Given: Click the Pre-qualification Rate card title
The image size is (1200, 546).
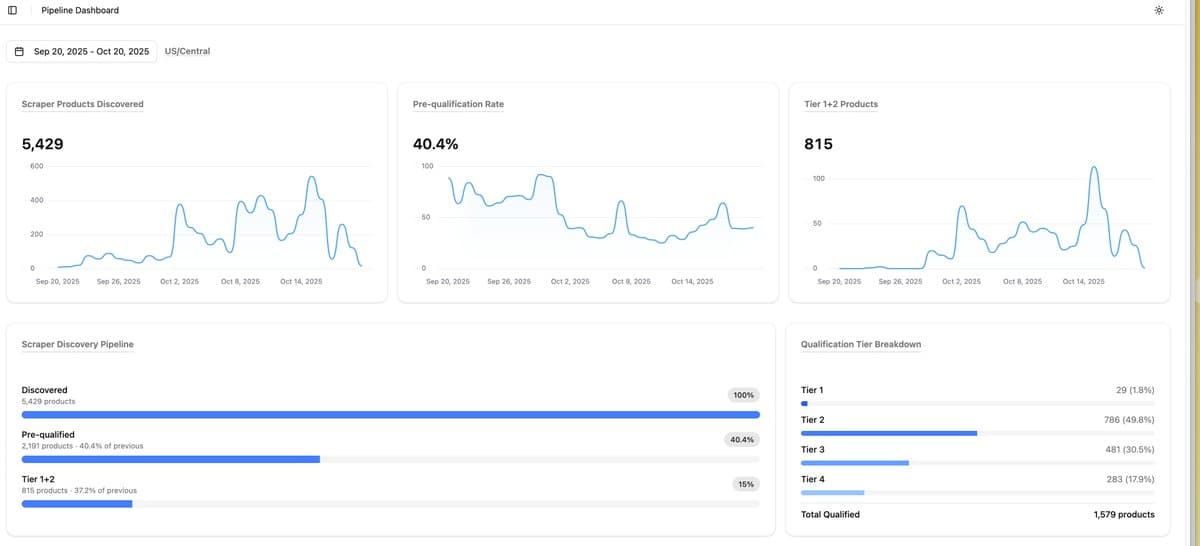Looking at the screenshot, I should 458,104.
